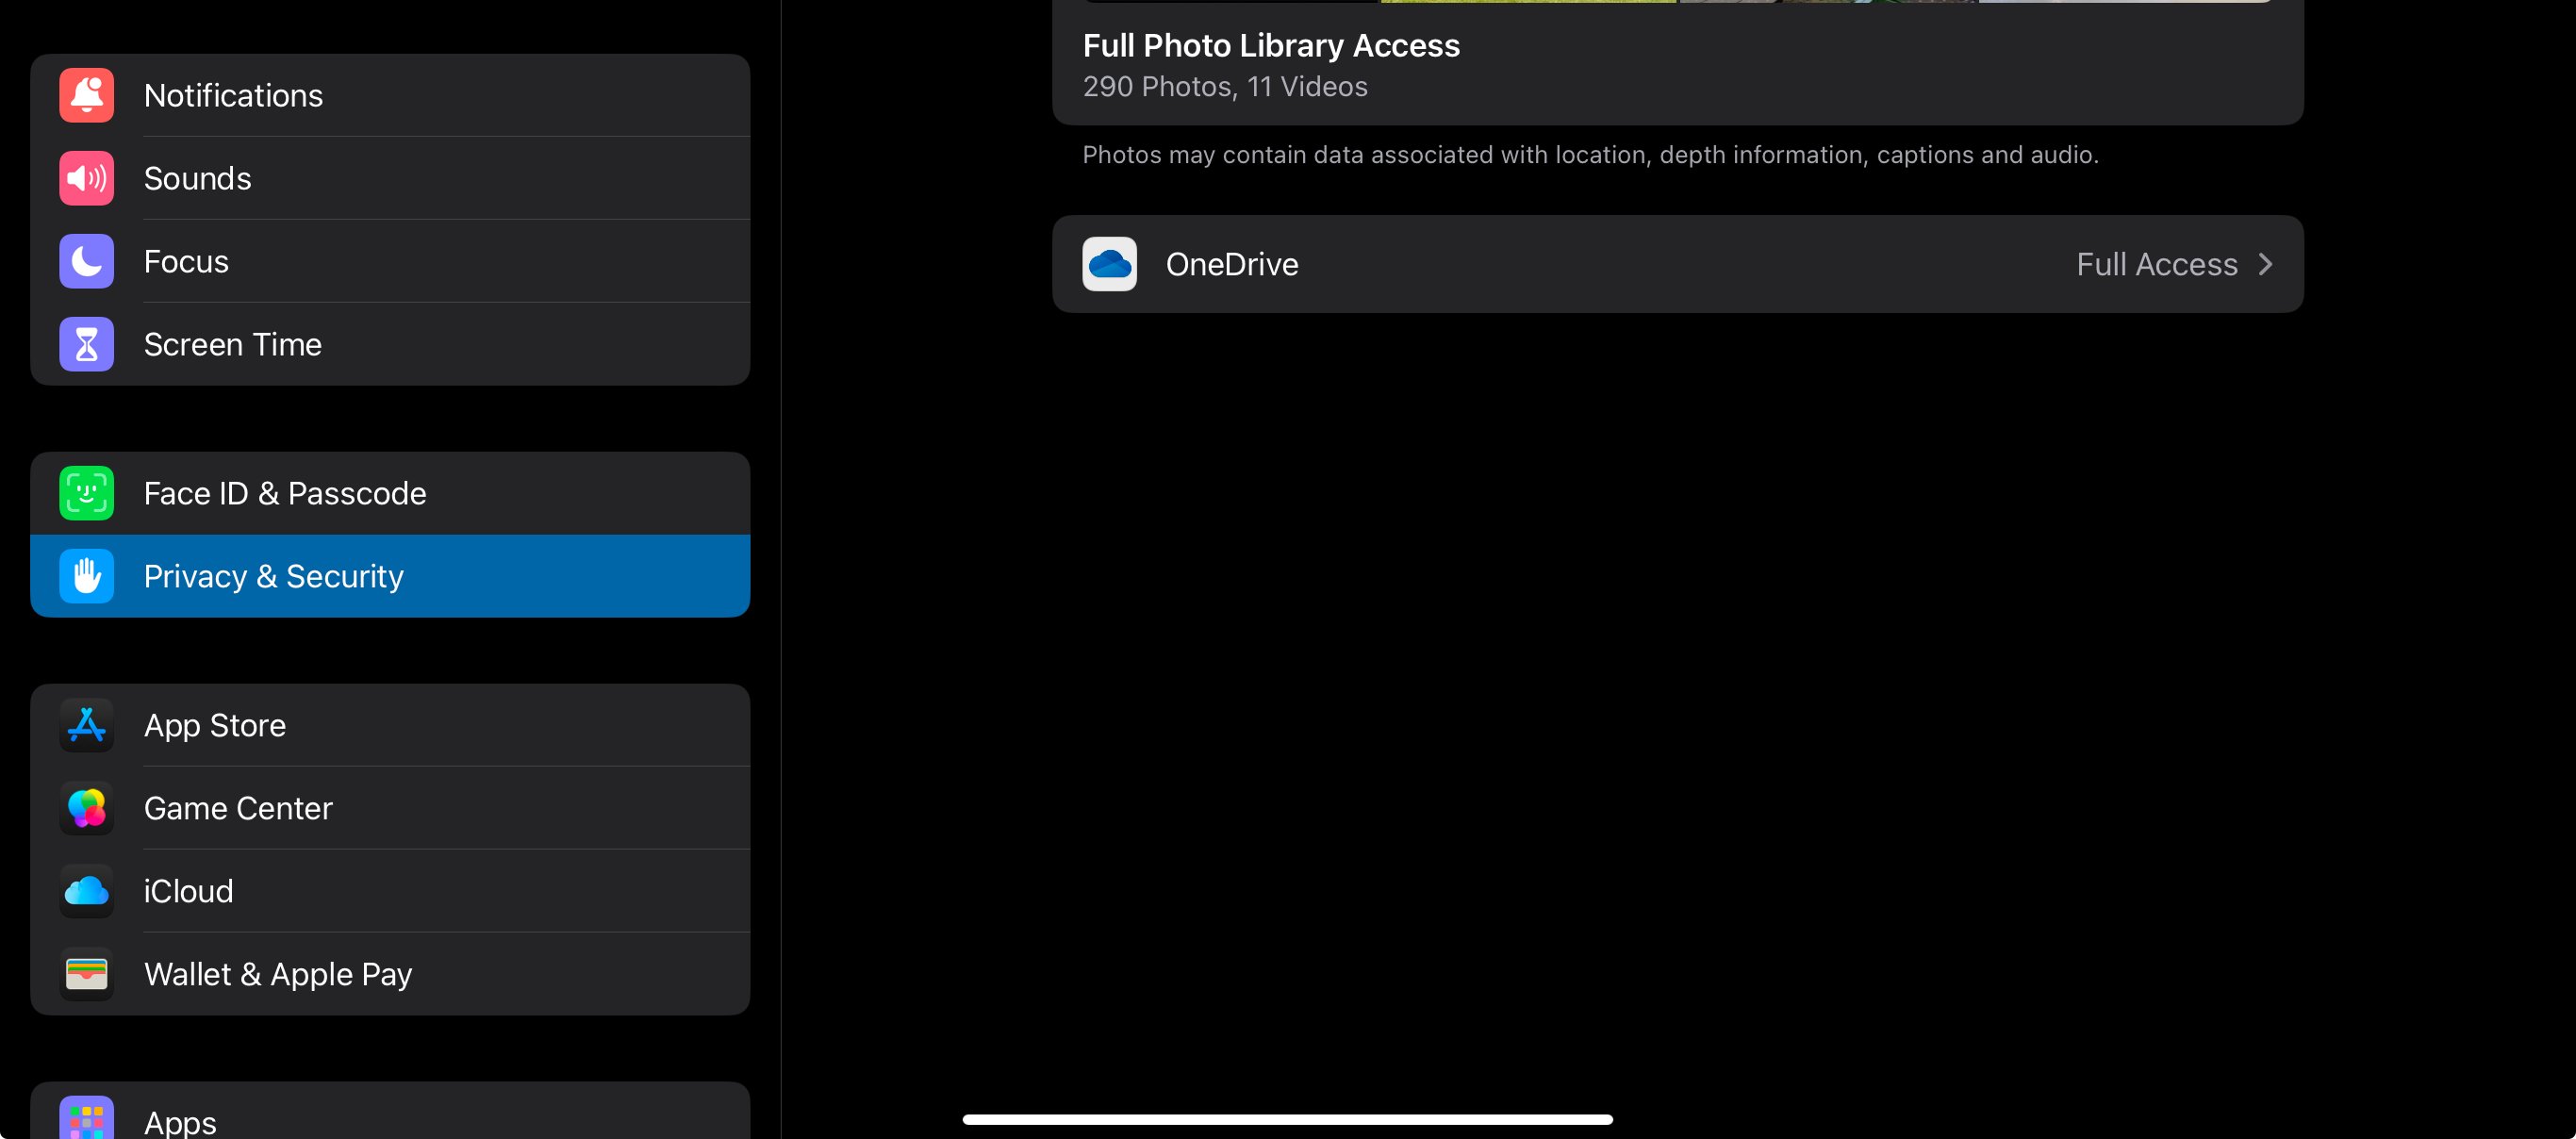Tap the red Notifications bell icon
The image size is (2576, 1139).
click(x=86, y=95)
